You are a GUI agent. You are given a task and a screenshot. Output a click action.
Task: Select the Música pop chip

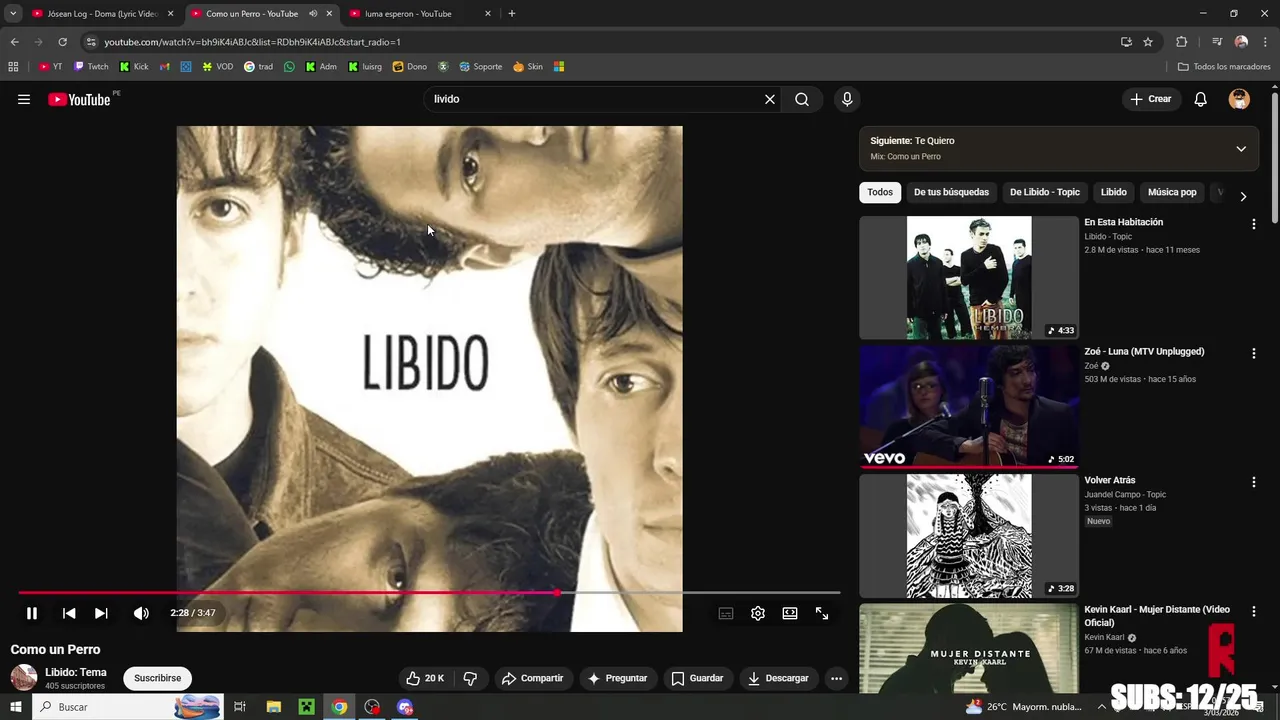(x=1172, y=192)
